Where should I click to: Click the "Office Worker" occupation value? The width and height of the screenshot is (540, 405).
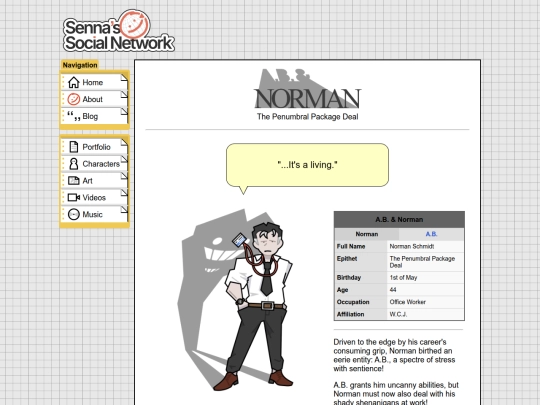coord(407,302)
